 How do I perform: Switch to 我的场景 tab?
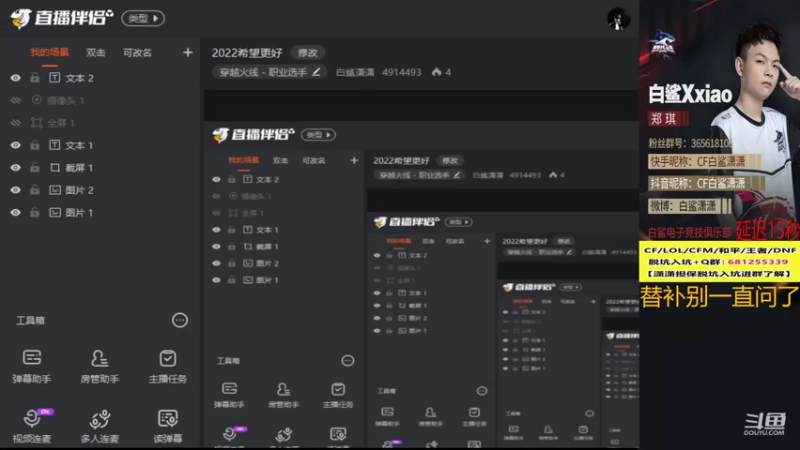click(49, 53)
